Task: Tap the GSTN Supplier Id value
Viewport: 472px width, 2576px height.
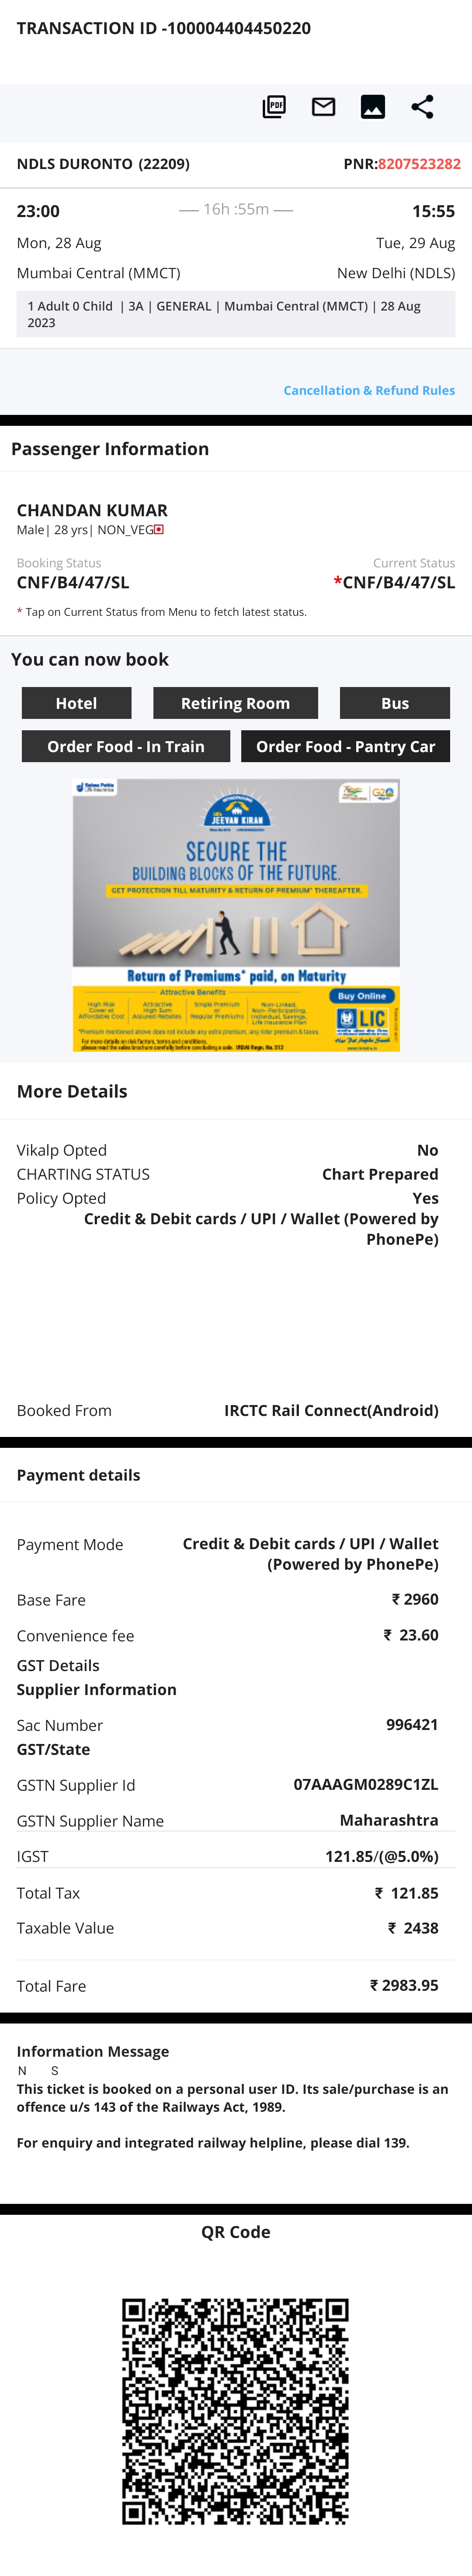Action: (366, 1784)
